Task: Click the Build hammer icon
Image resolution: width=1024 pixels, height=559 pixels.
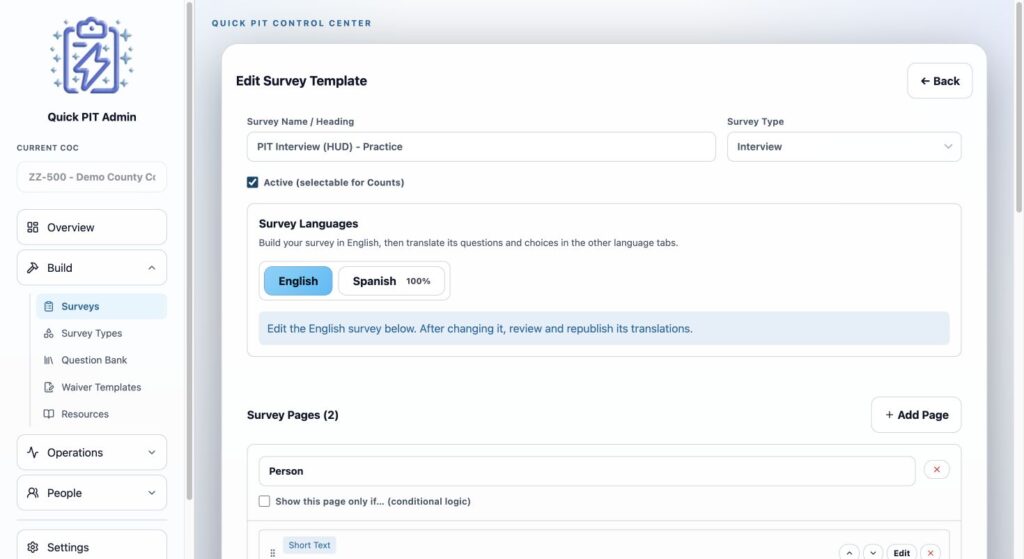Action: pyautogui.click(x=33, y=268)
